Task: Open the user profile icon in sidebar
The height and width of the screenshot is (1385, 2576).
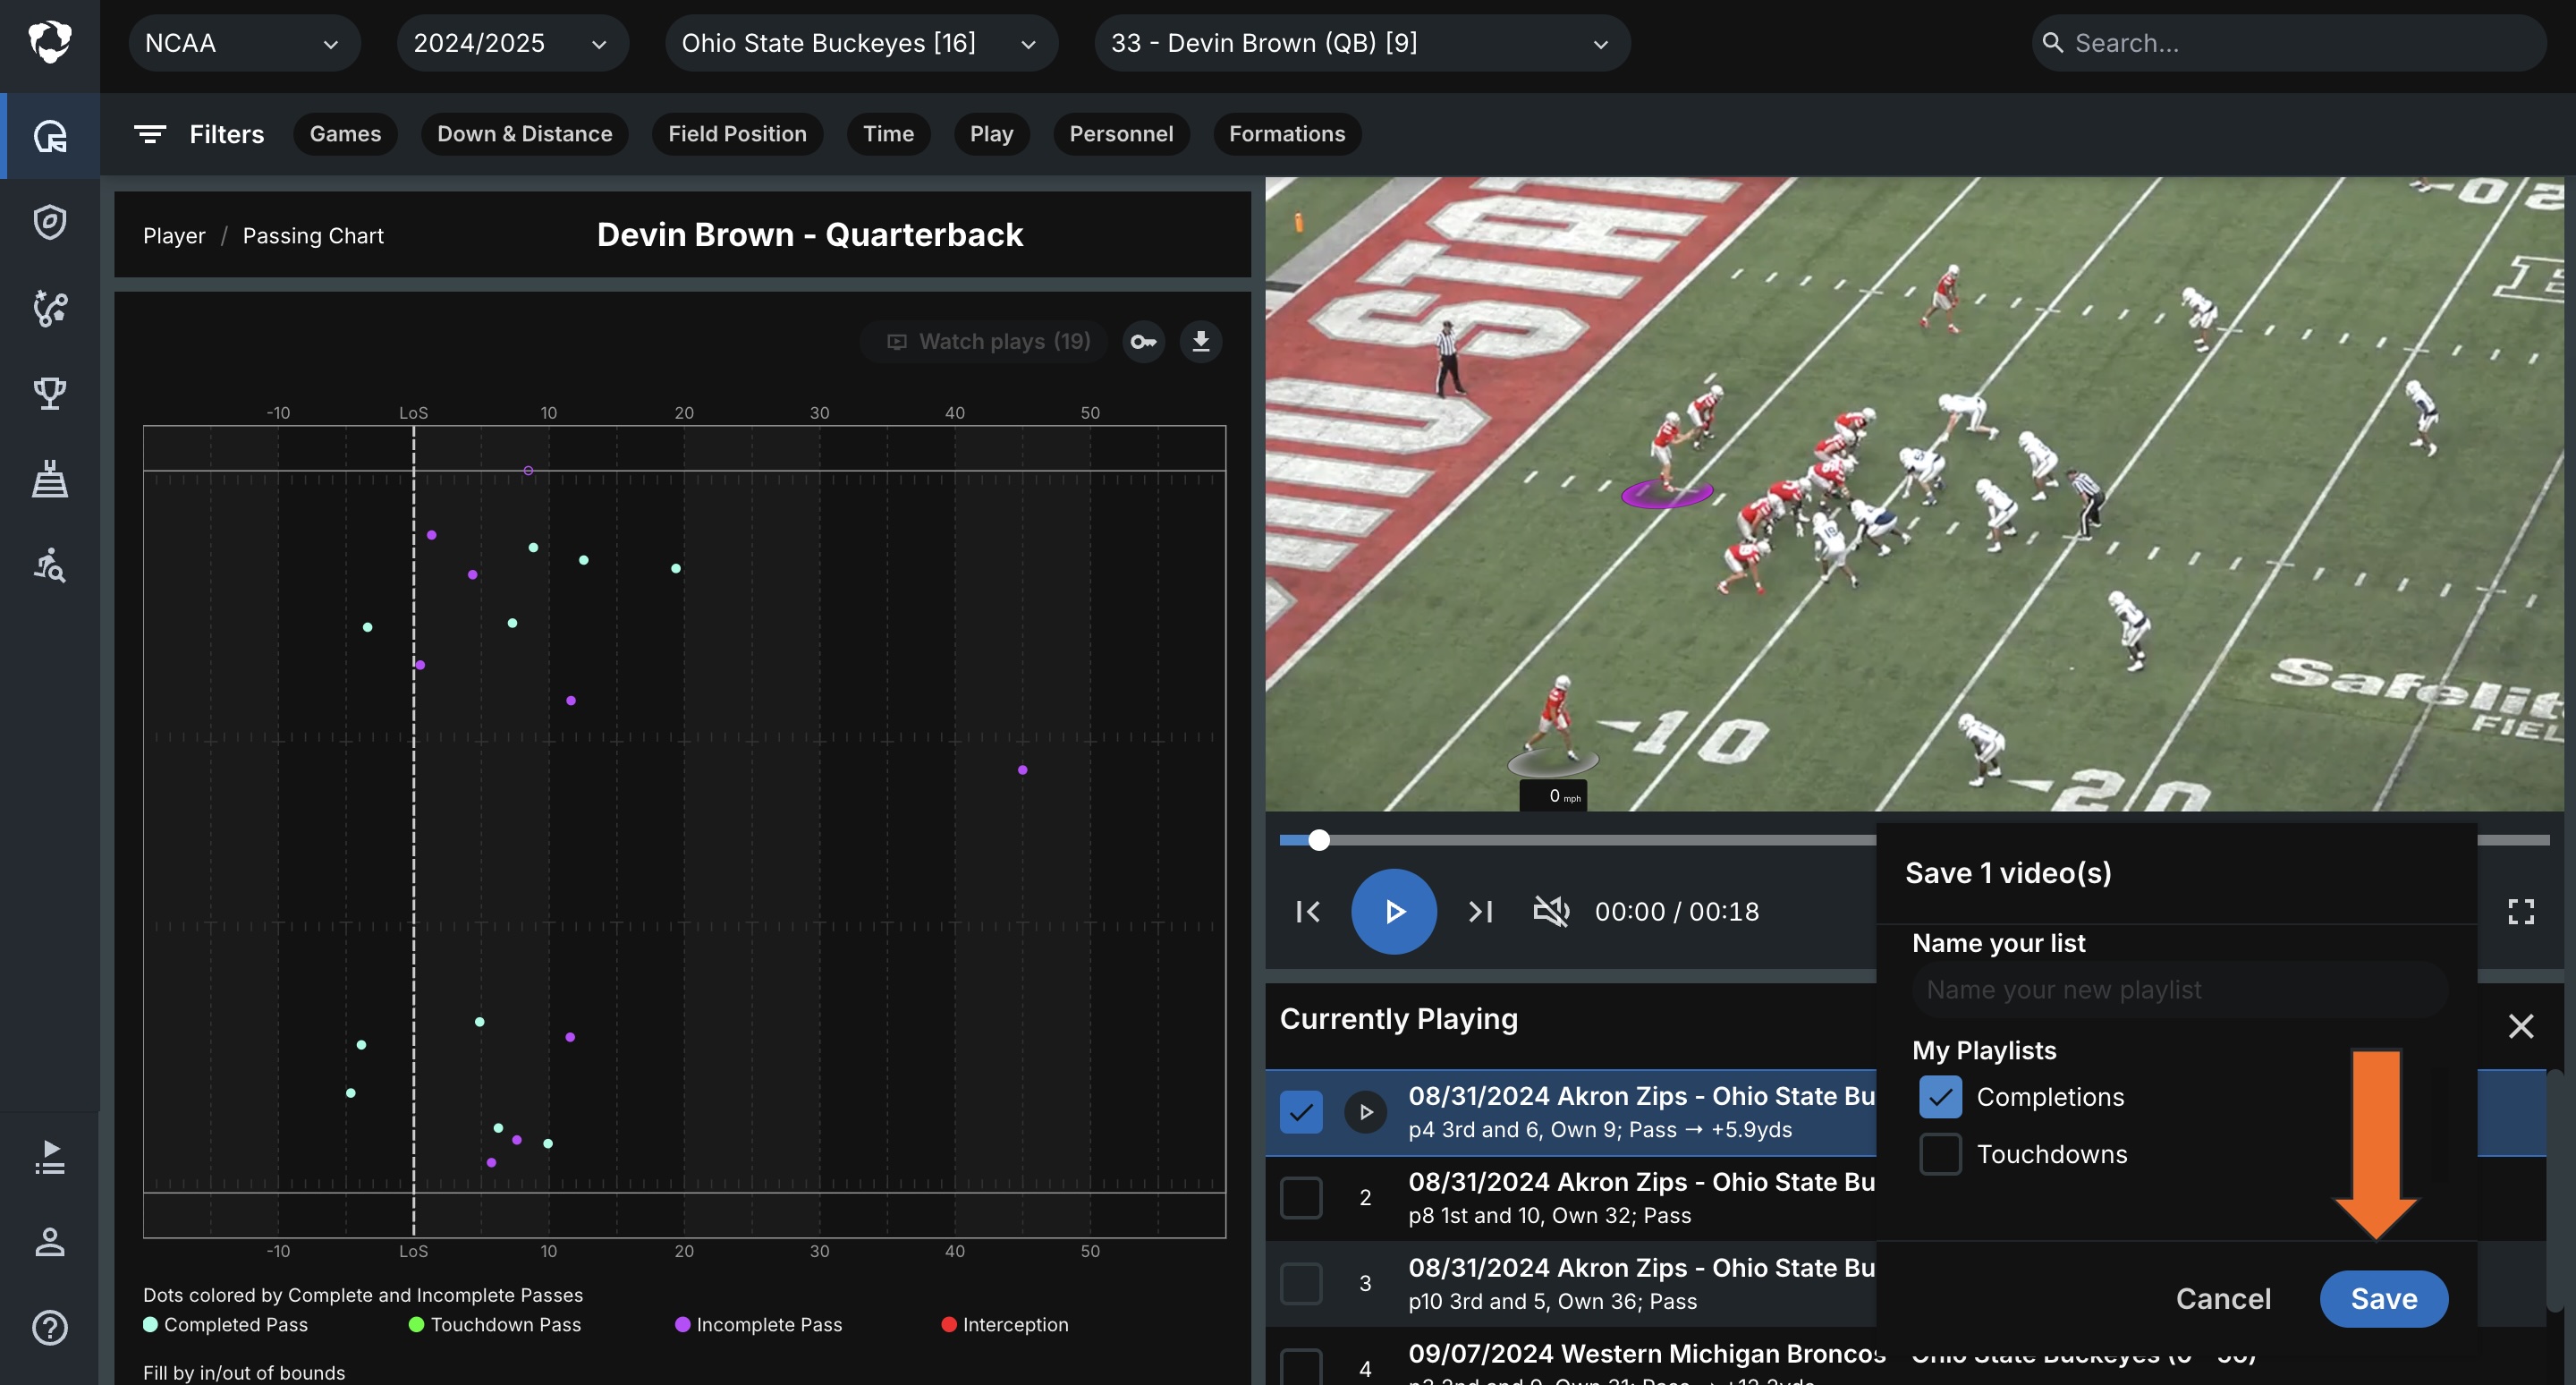Action: tap(49, 1242)
